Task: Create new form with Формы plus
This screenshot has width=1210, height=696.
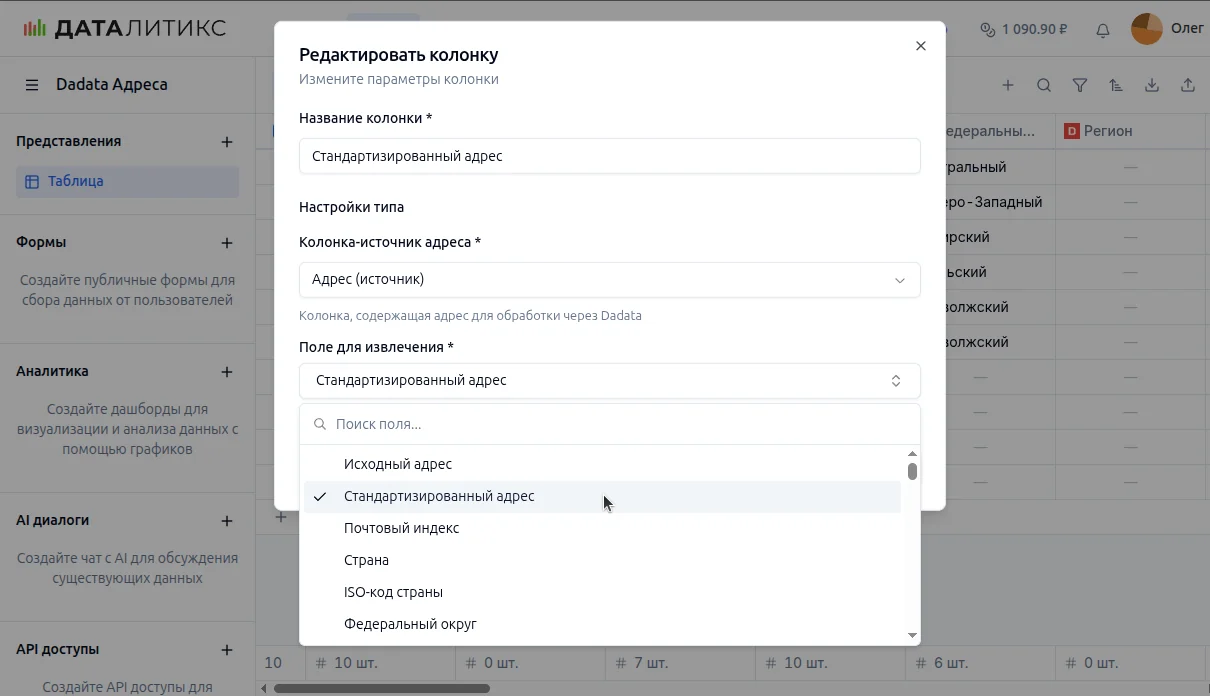Action: 227,243
